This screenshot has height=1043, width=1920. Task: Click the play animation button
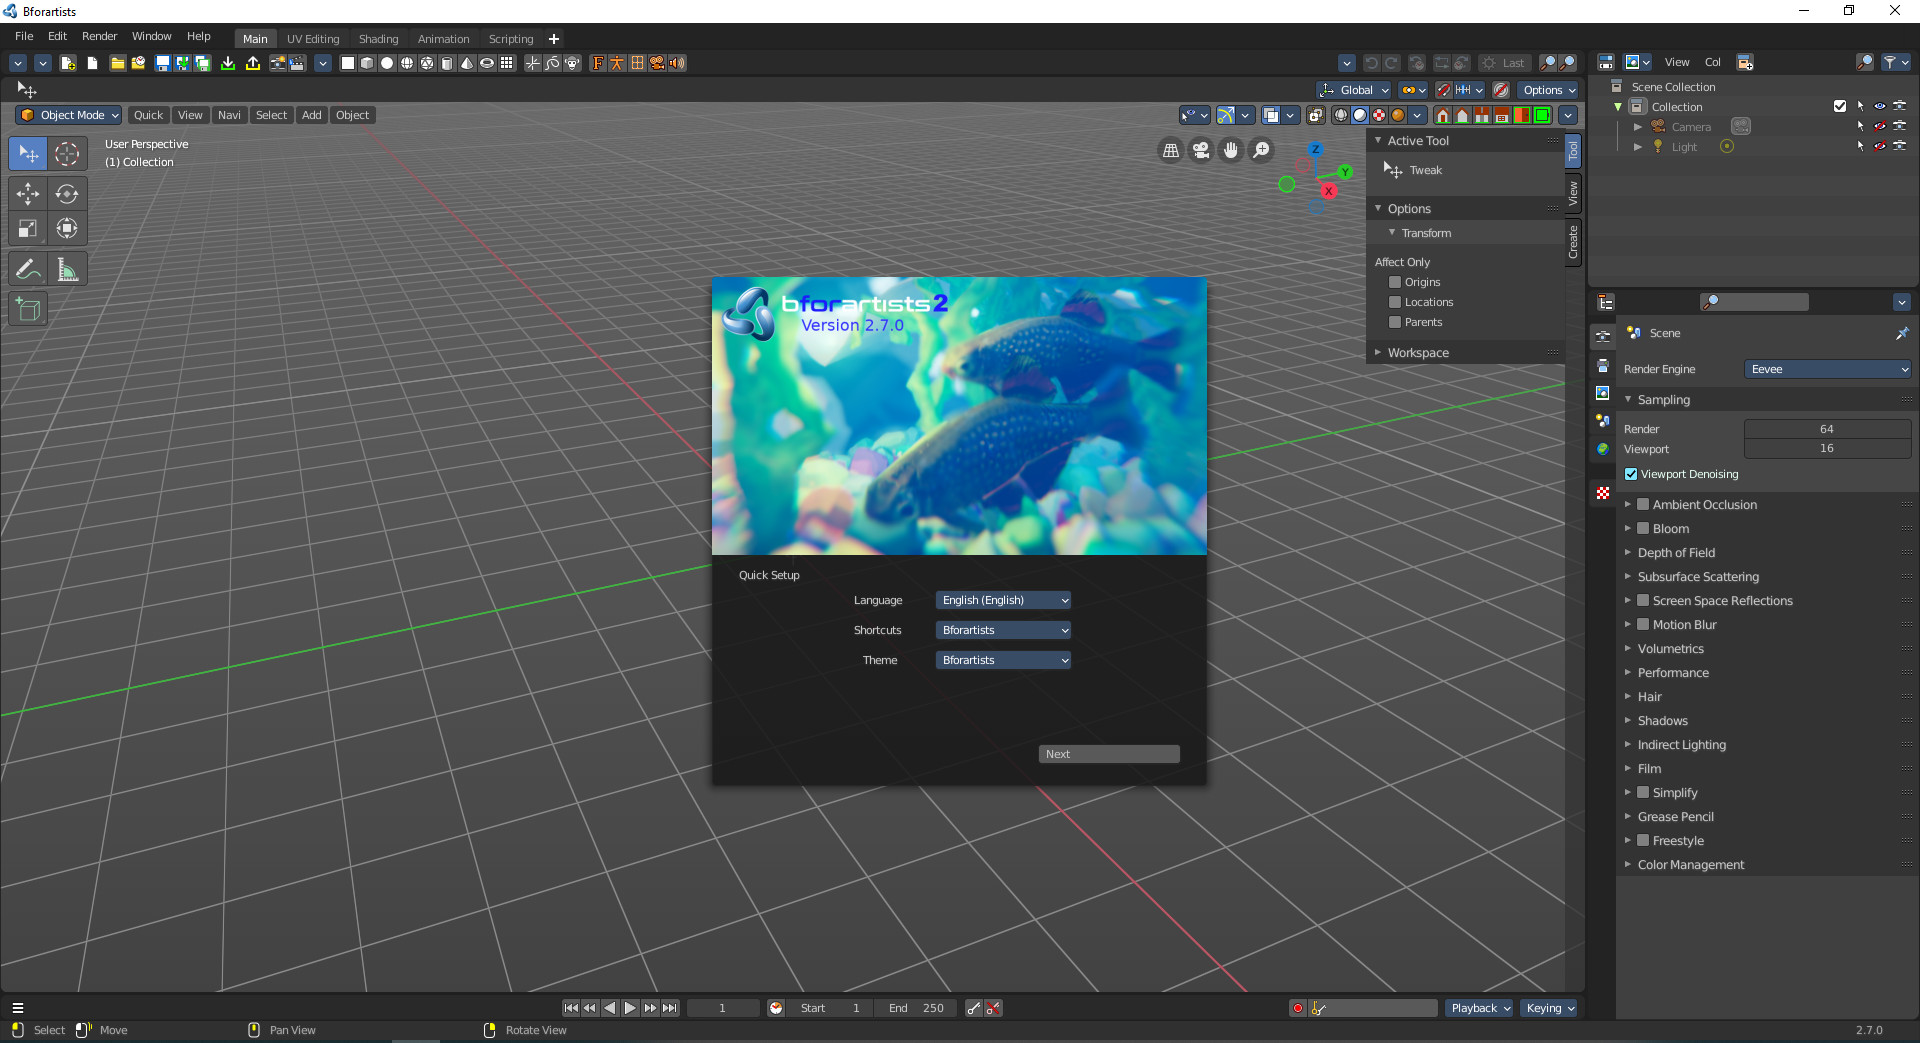pyautogui.click(x=630, y=1008)
